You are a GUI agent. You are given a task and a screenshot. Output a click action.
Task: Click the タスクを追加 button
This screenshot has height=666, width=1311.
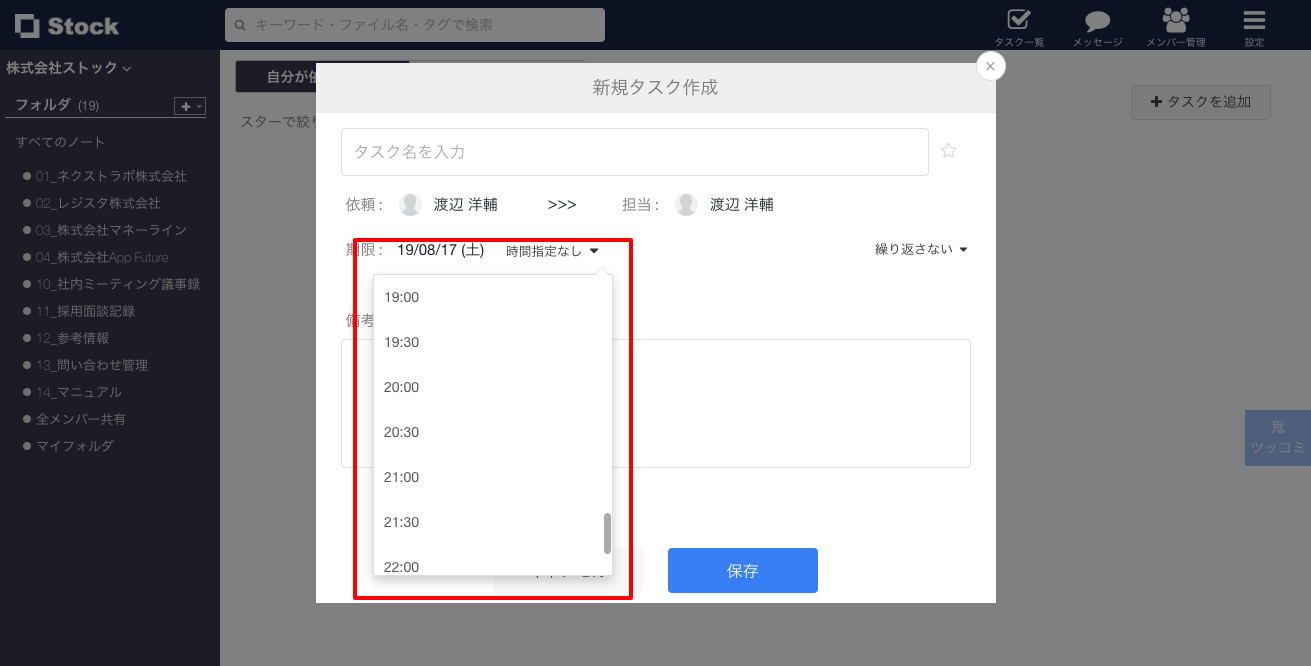(1200, 102)
